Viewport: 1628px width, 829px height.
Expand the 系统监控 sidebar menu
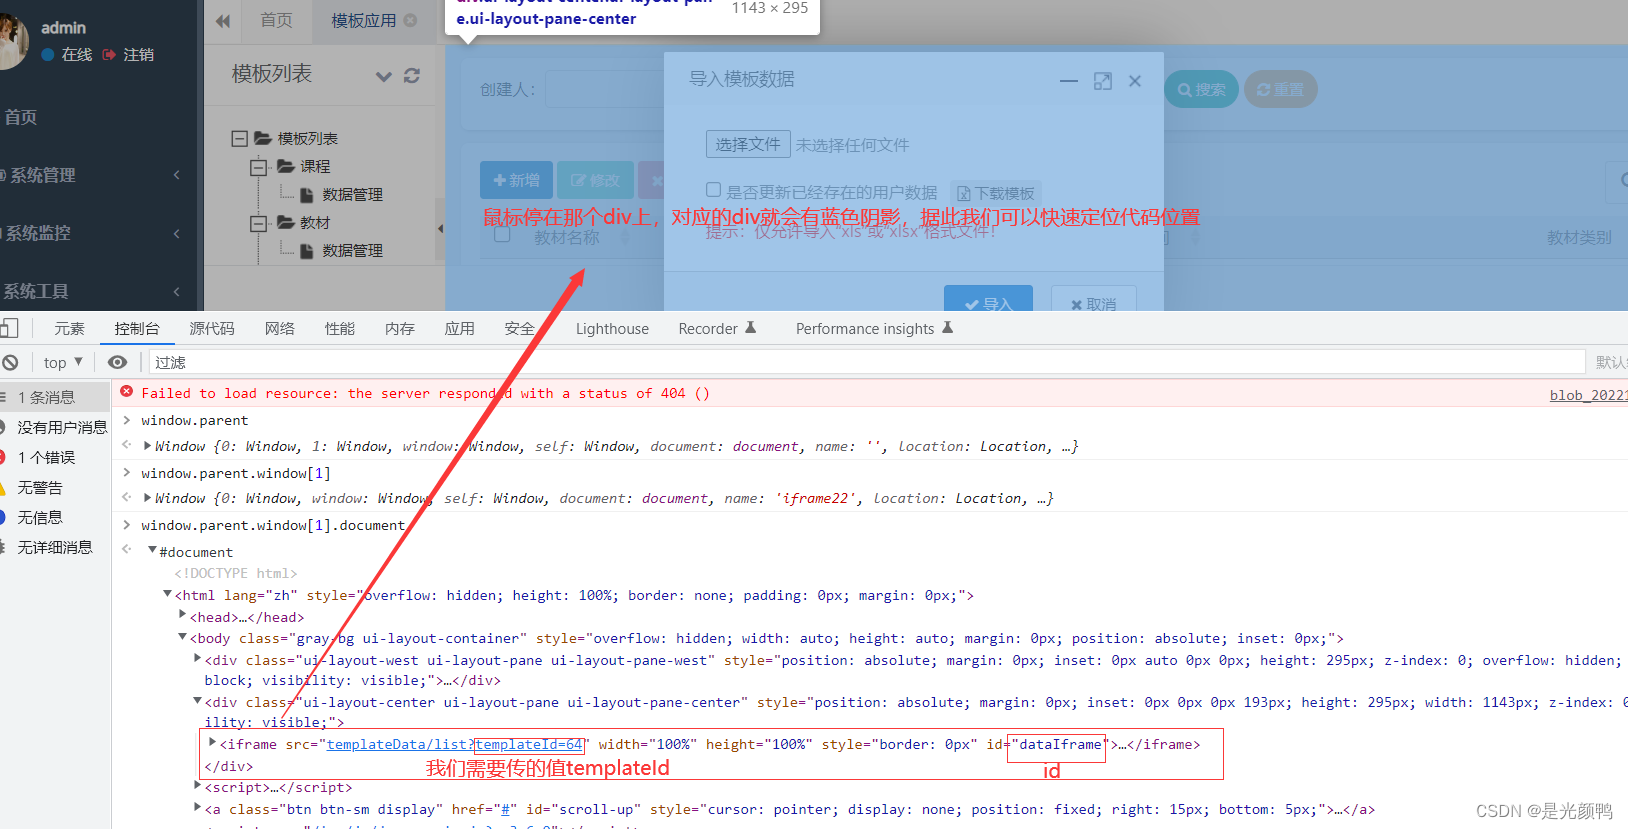point(97,233)
